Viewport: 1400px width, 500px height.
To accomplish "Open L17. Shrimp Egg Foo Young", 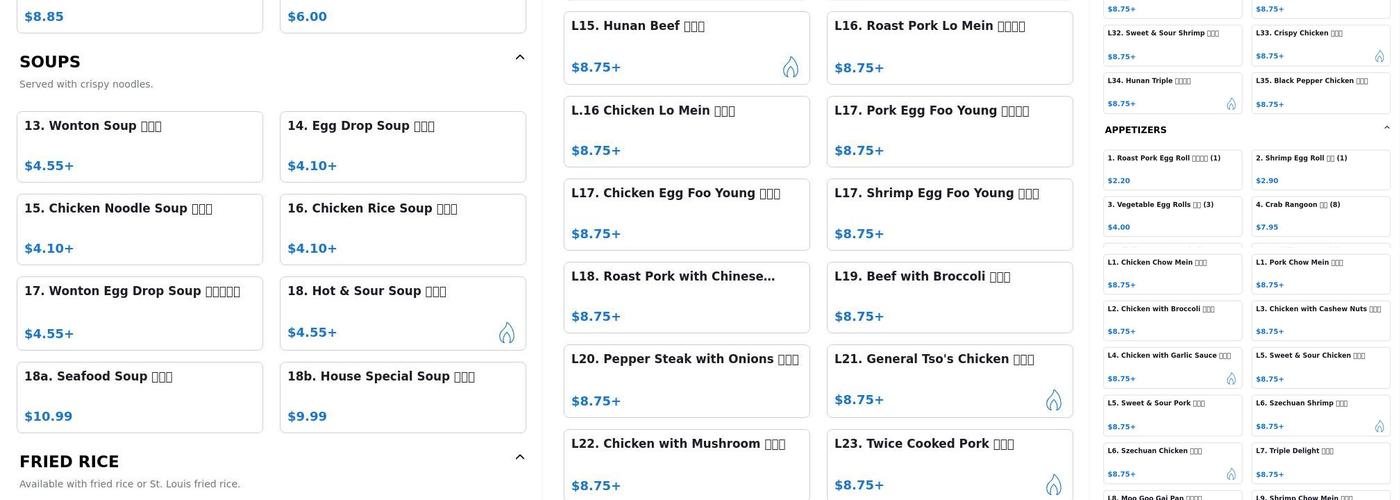I will [x=949, y=214].
